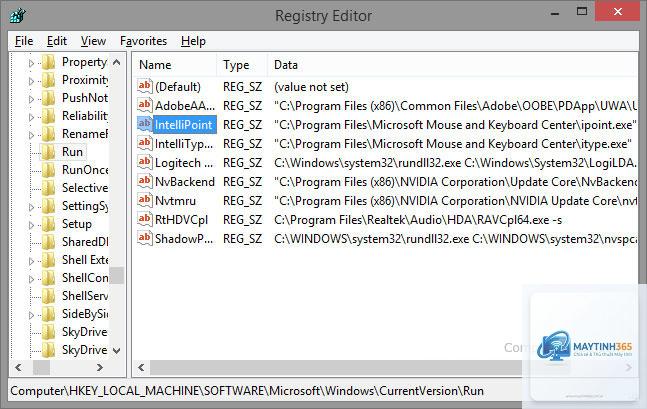Image resolution: width=647 pixels, height=409 pixels.
Task: Expand the Property key
Action: (x=31, y=63)
